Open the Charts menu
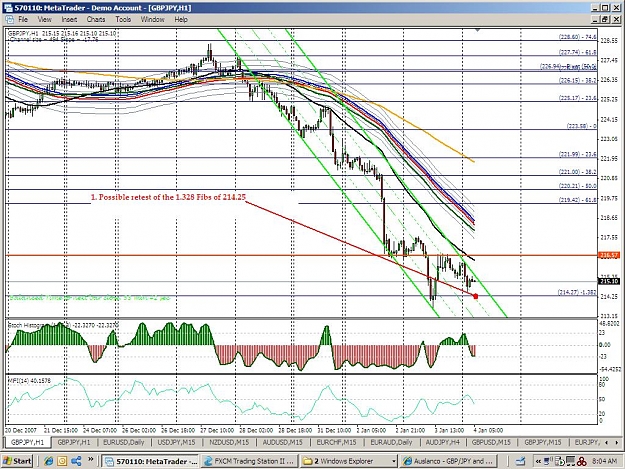Viewport: 625px width, 469px height. pos(96,20)
